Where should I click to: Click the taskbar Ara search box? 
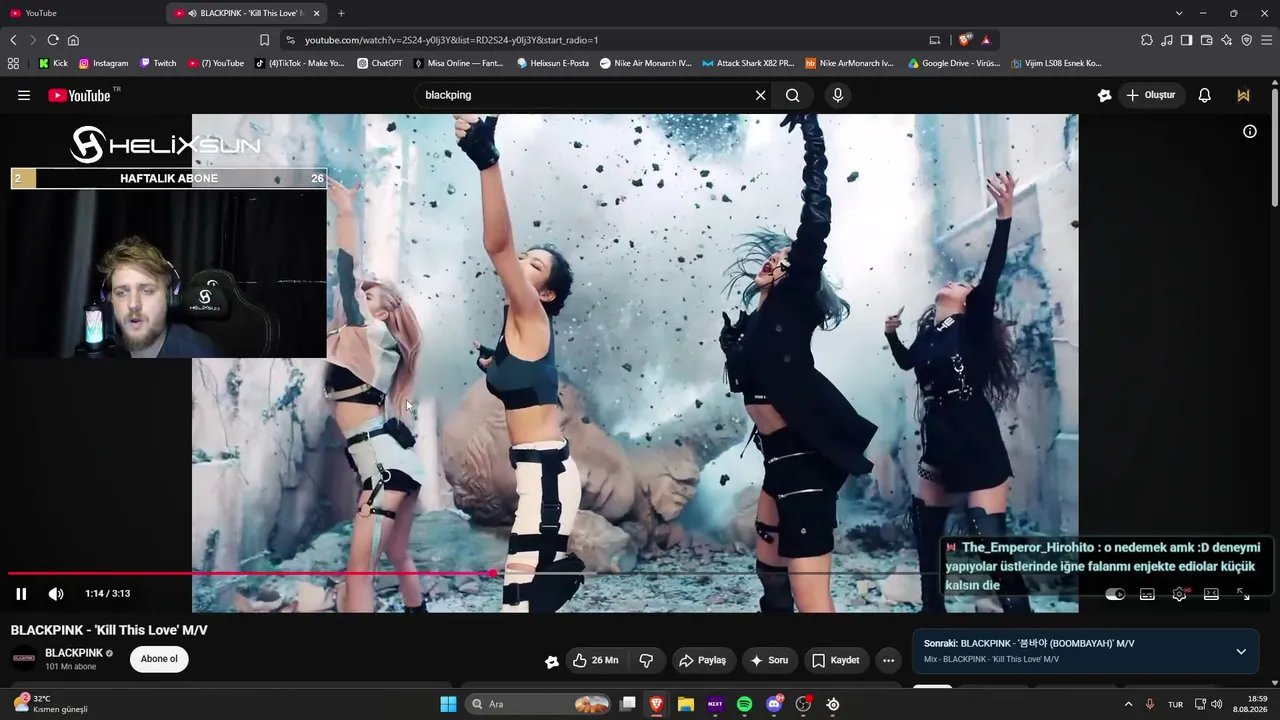540,704
